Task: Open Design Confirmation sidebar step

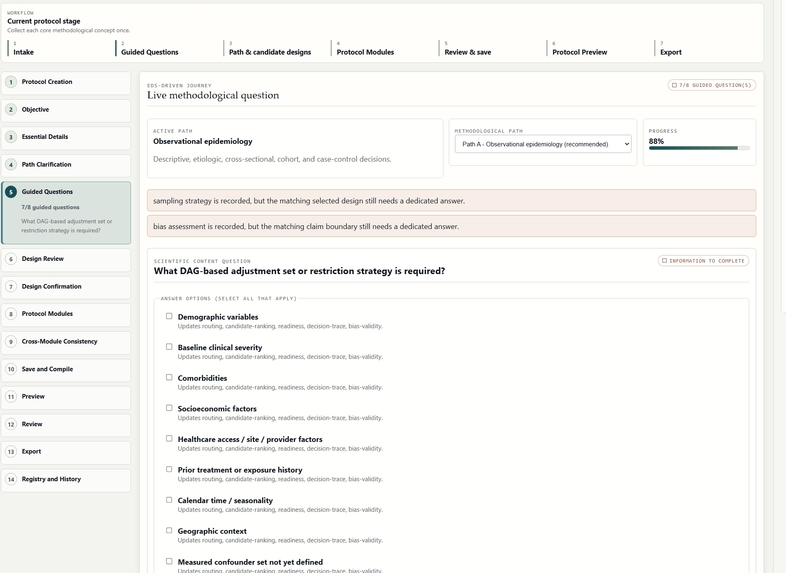Action: tap(66, 287)
